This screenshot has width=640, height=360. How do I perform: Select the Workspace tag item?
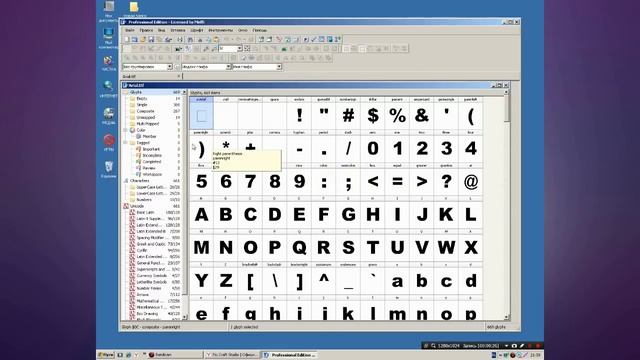(x=152, y=174)
